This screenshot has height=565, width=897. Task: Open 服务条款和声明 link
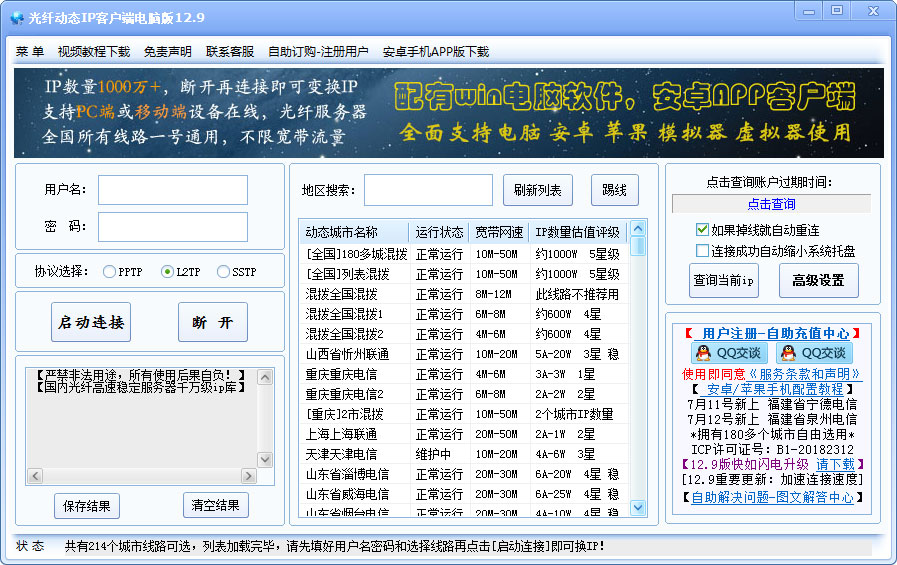(x=804, y=374)
